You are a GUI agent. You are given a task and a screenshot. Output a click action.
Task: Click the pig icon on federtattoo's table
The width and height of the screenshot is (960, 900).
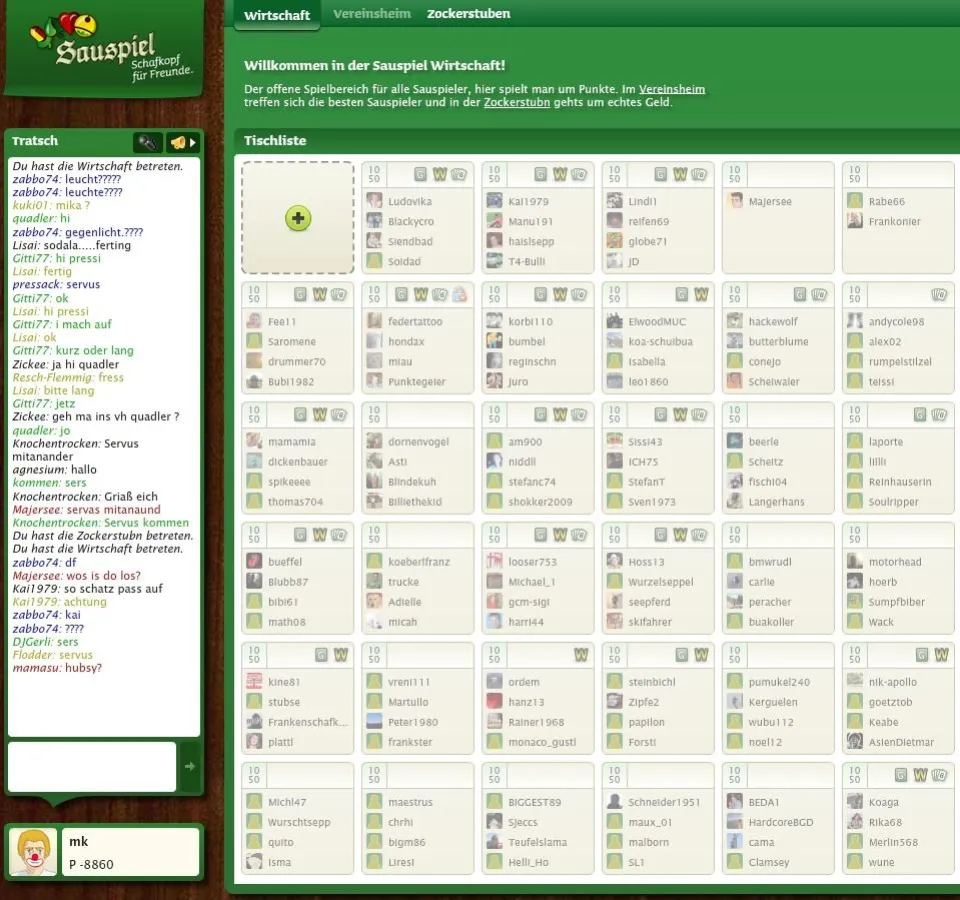[459, 294]
